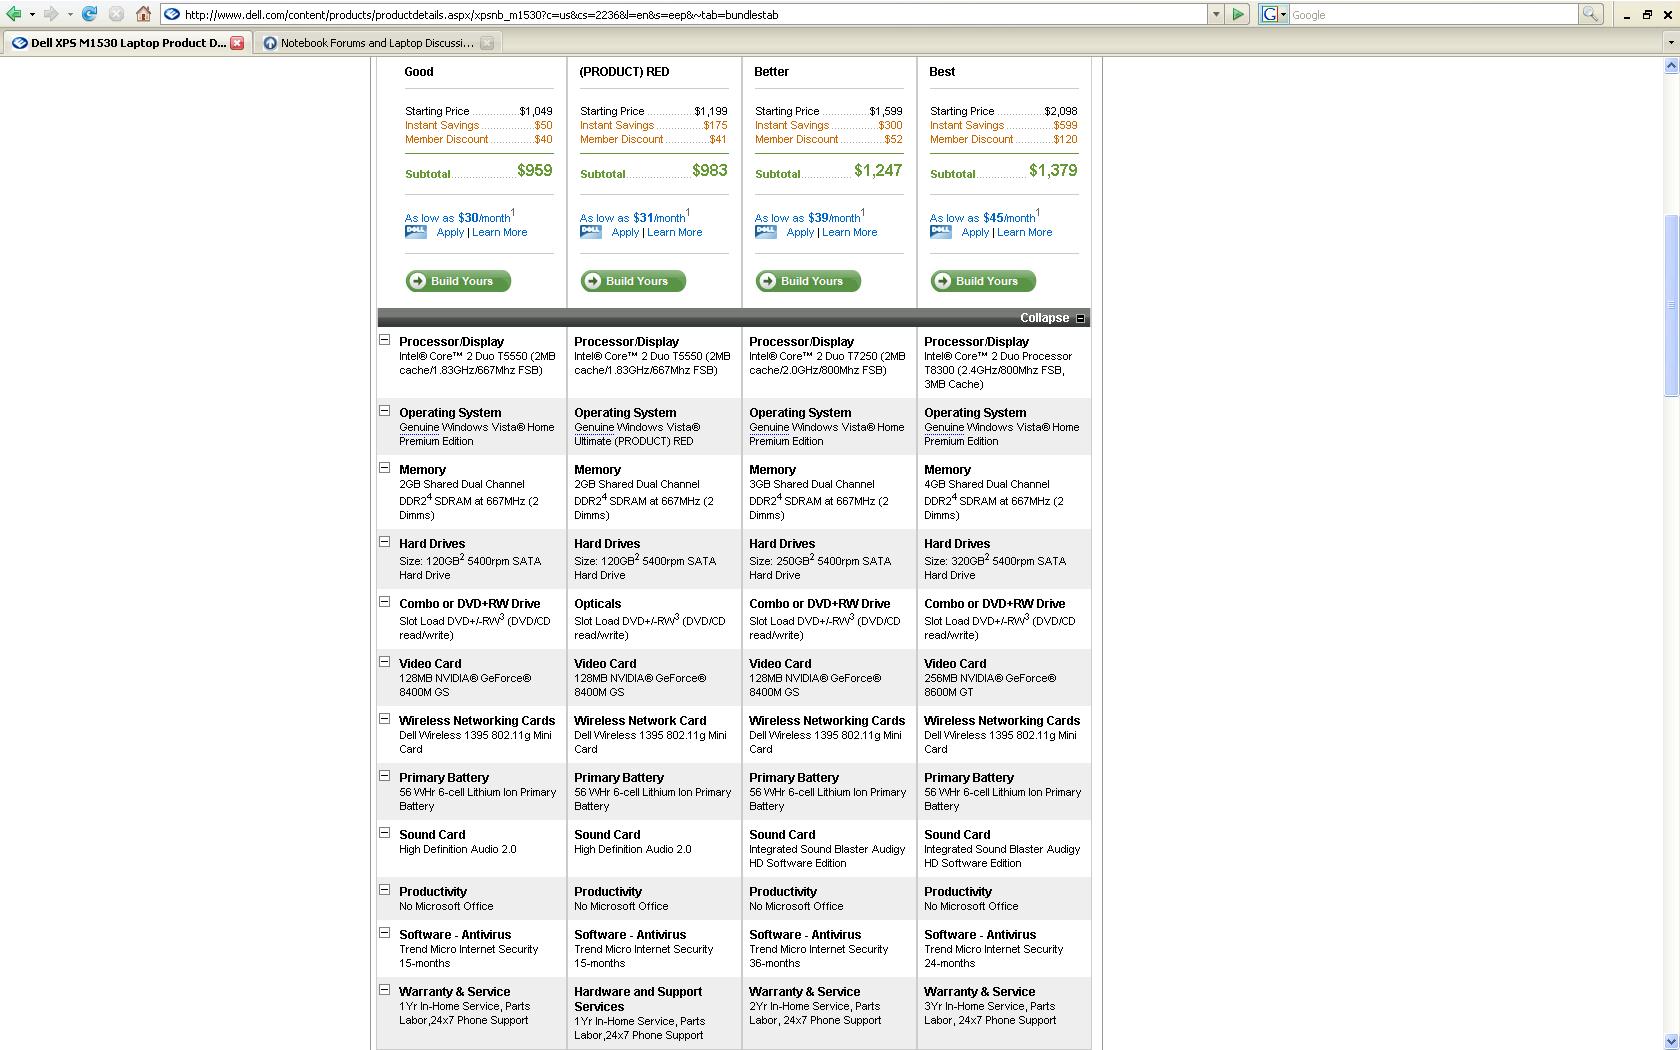The height and width of the screenshot is (1050, 1680).
Task: Click Learn More under Good plan
Action: pyautogui.click(x=499, y=232)
